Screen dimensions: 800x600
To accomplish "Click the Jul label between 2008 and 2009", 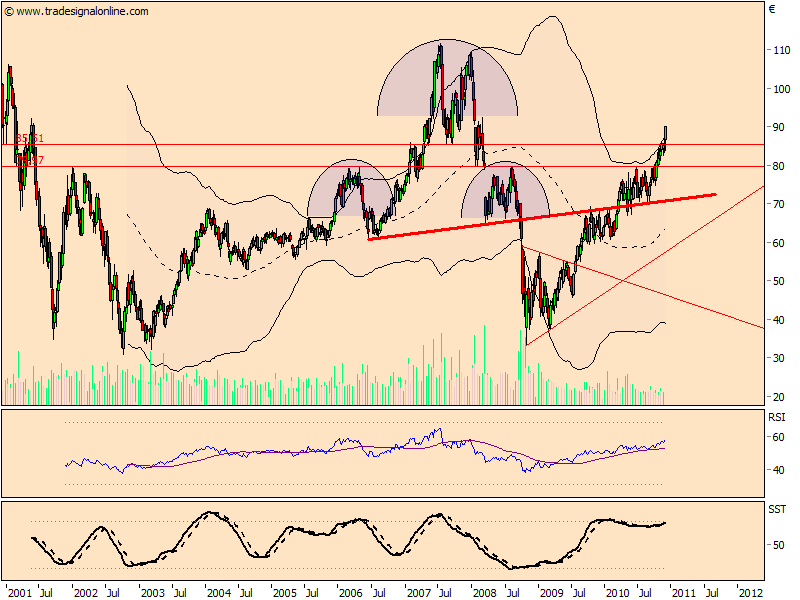I will pyautogui.click(x=512, y=593).
